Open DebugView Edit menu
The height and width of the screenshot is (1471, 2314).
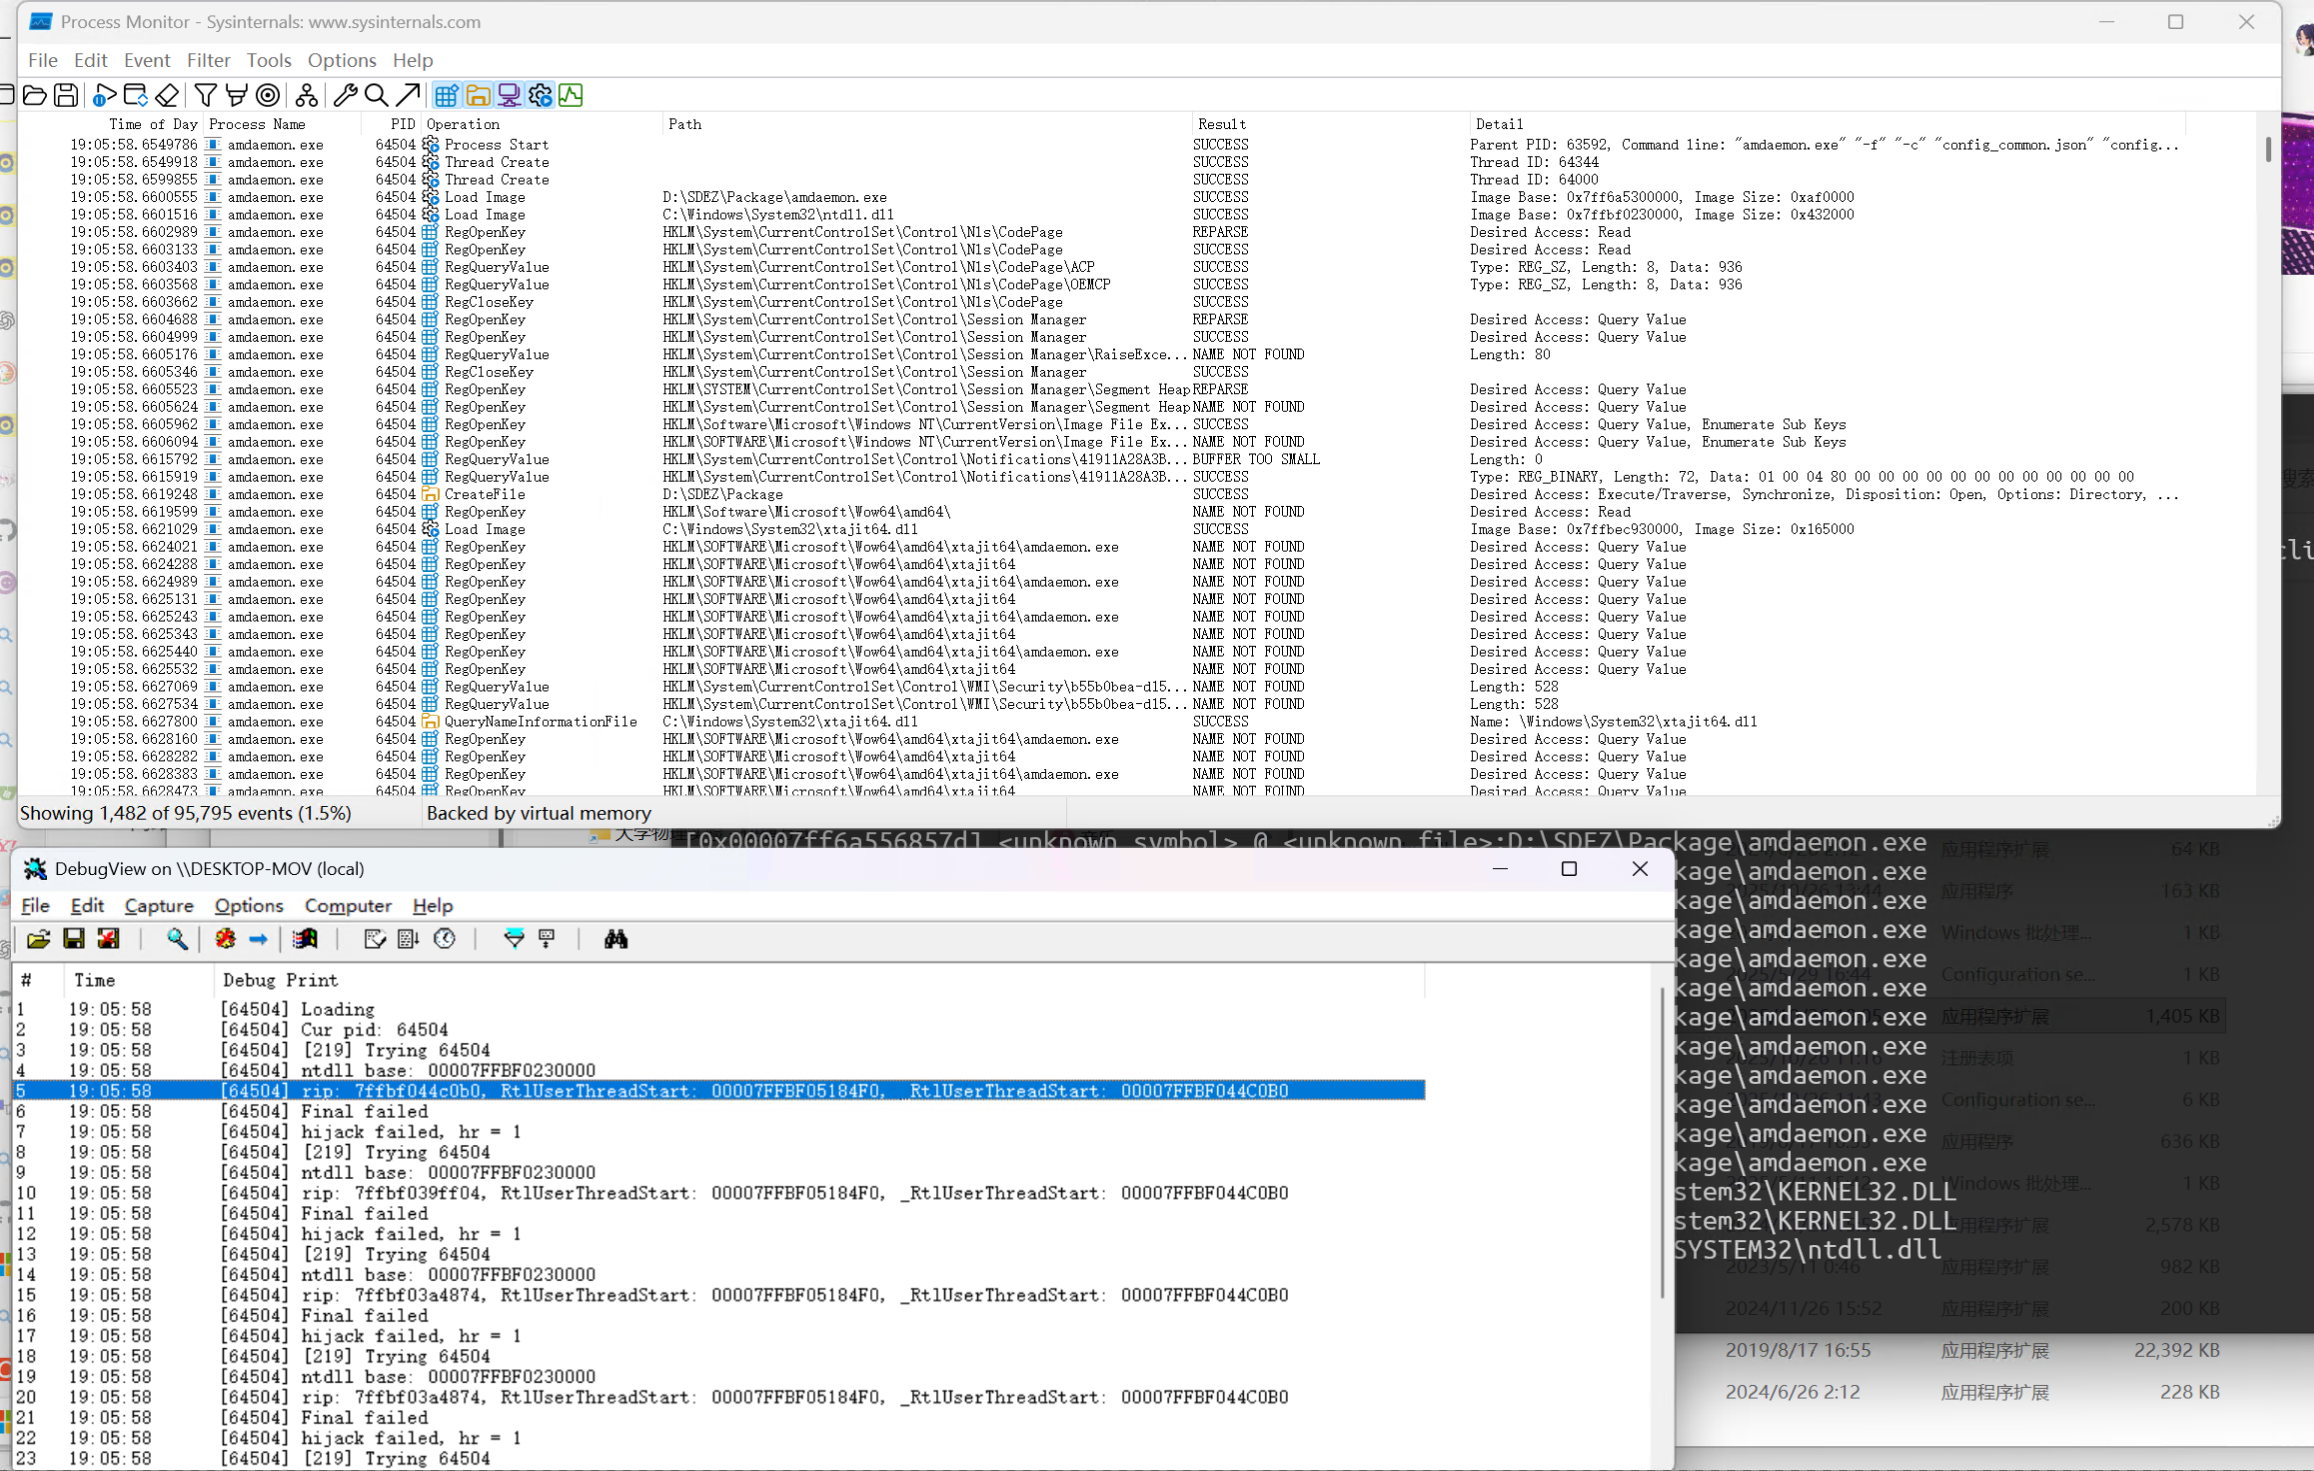pyautogui.click(x=87, y=905)
